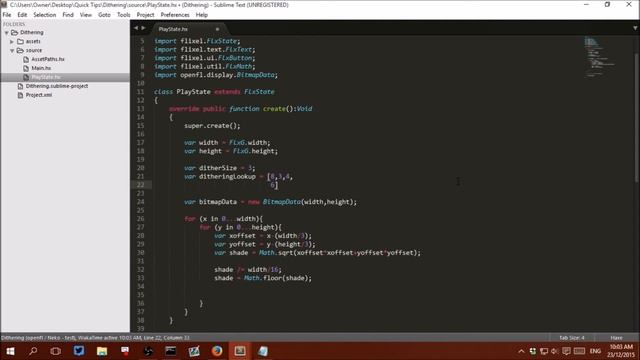
Task: Go to previous tab with left arrow
Action: click(136, 28)
